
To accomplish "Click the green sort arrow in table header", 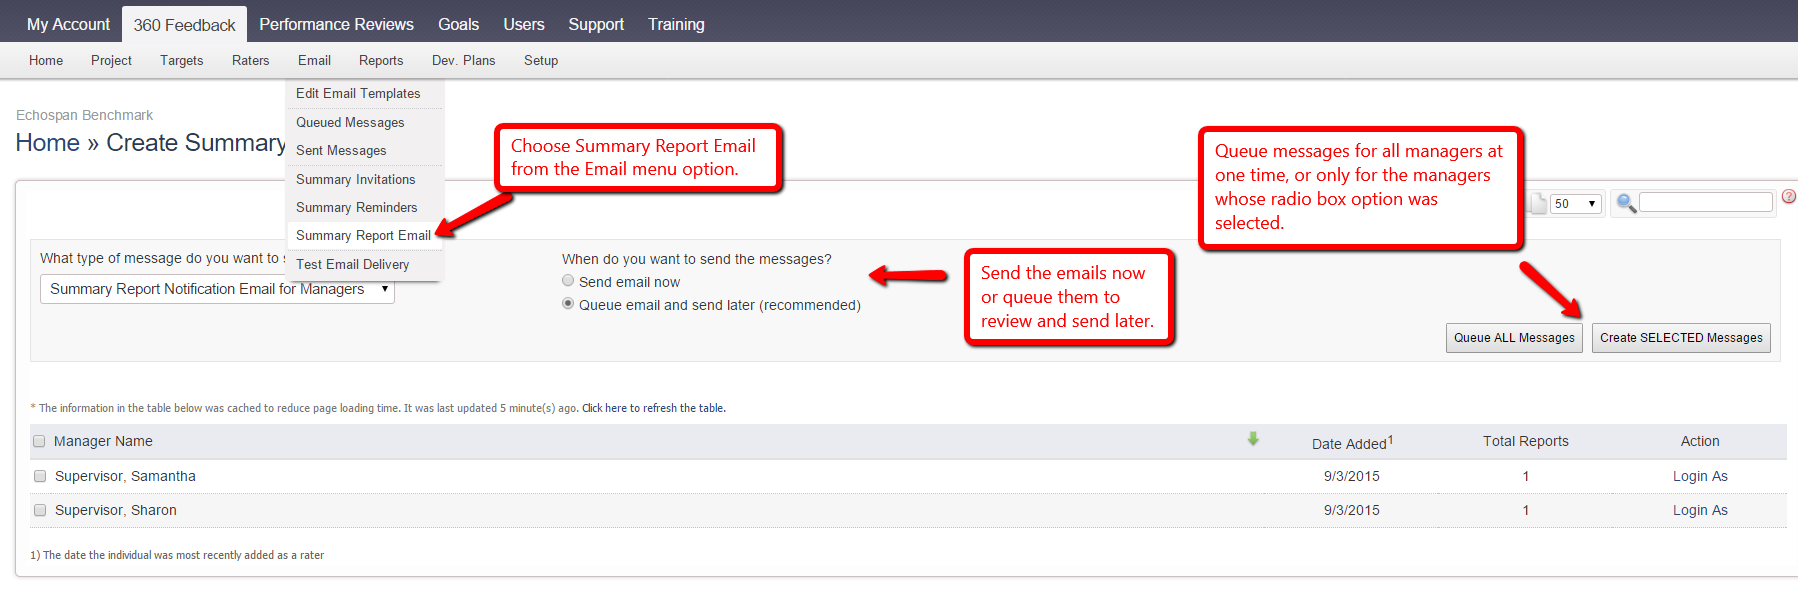I will point(1253,439).
